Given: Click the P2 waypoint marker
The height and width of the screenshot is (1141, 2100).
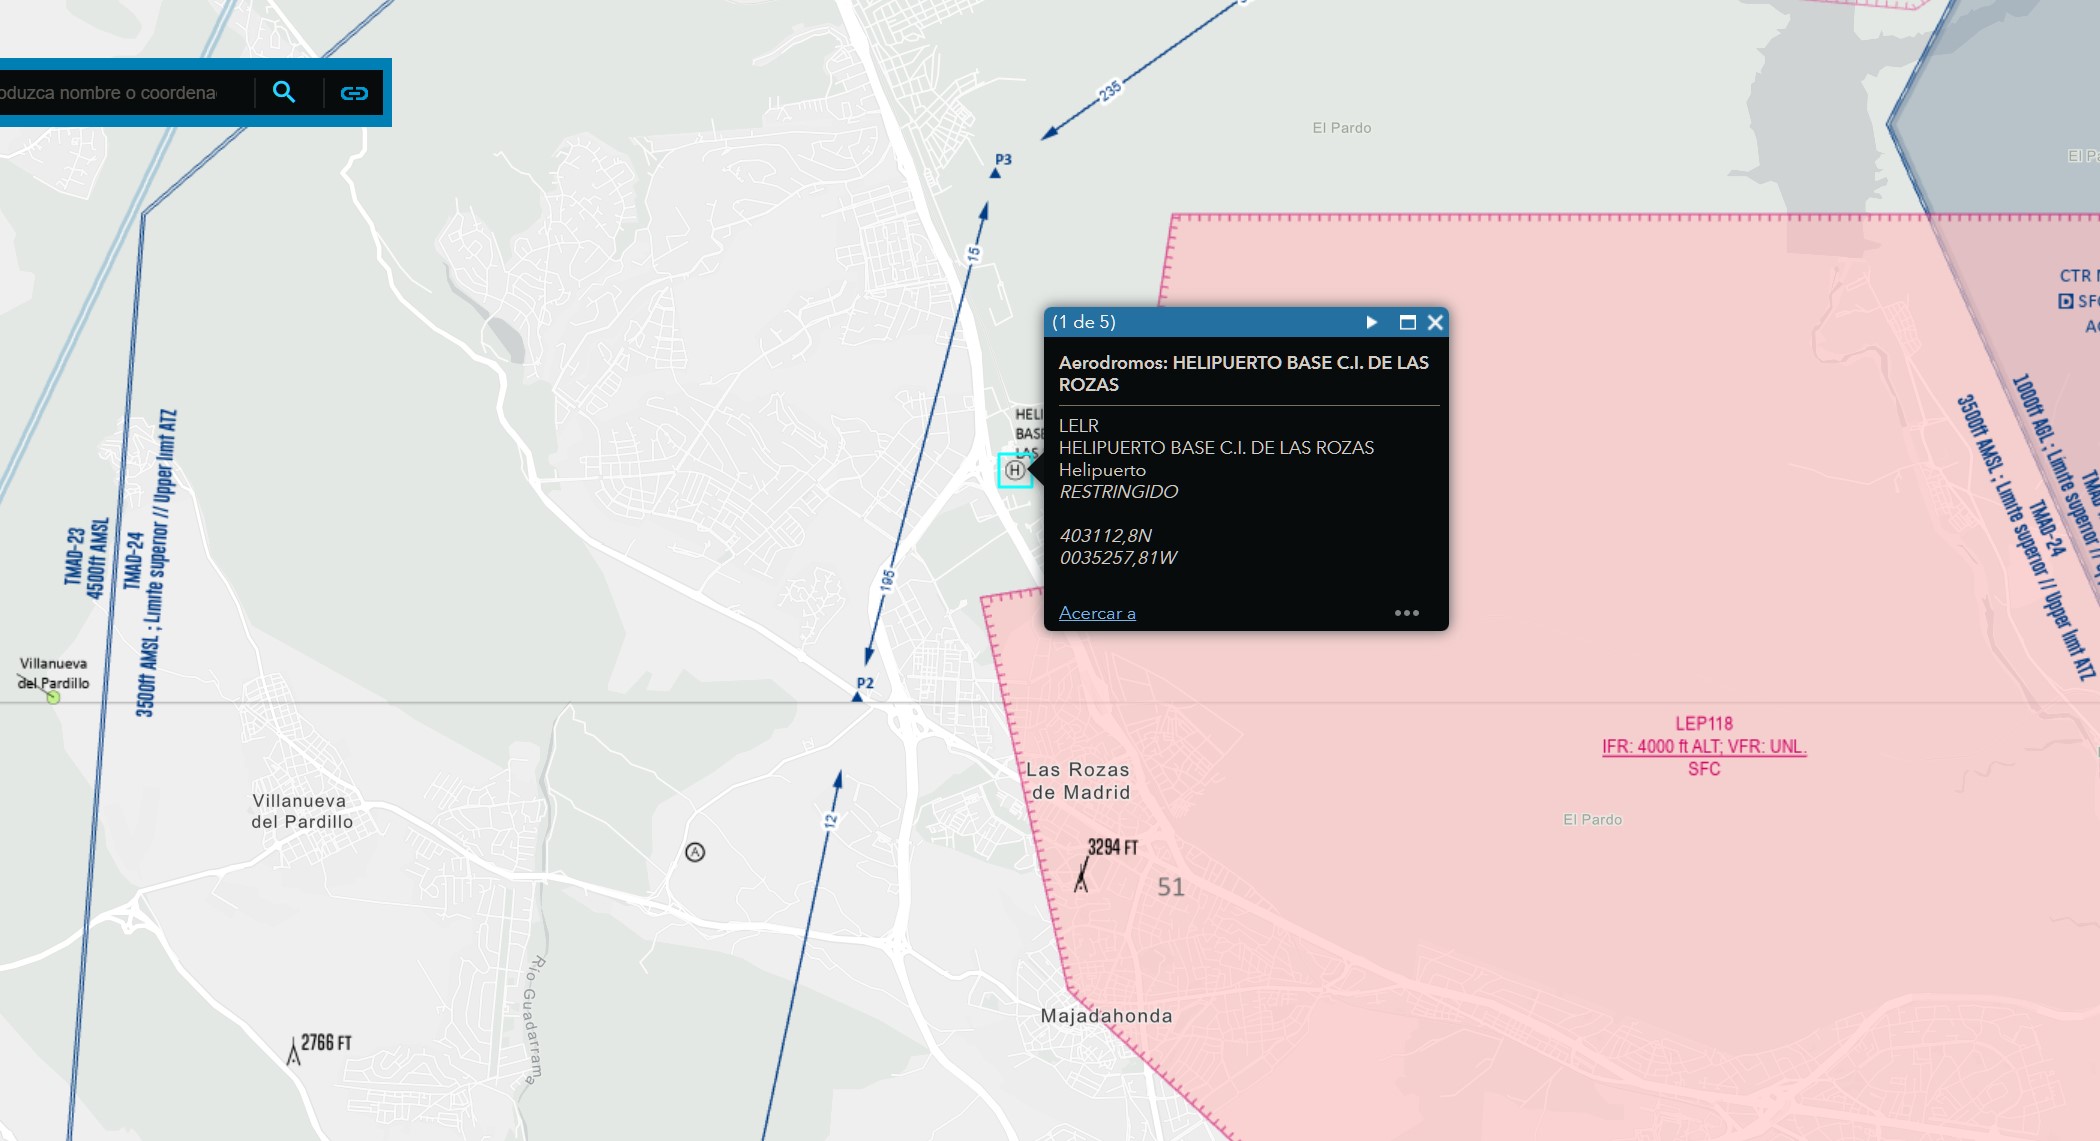Looking at the screenshot, I should coord(857,697).
